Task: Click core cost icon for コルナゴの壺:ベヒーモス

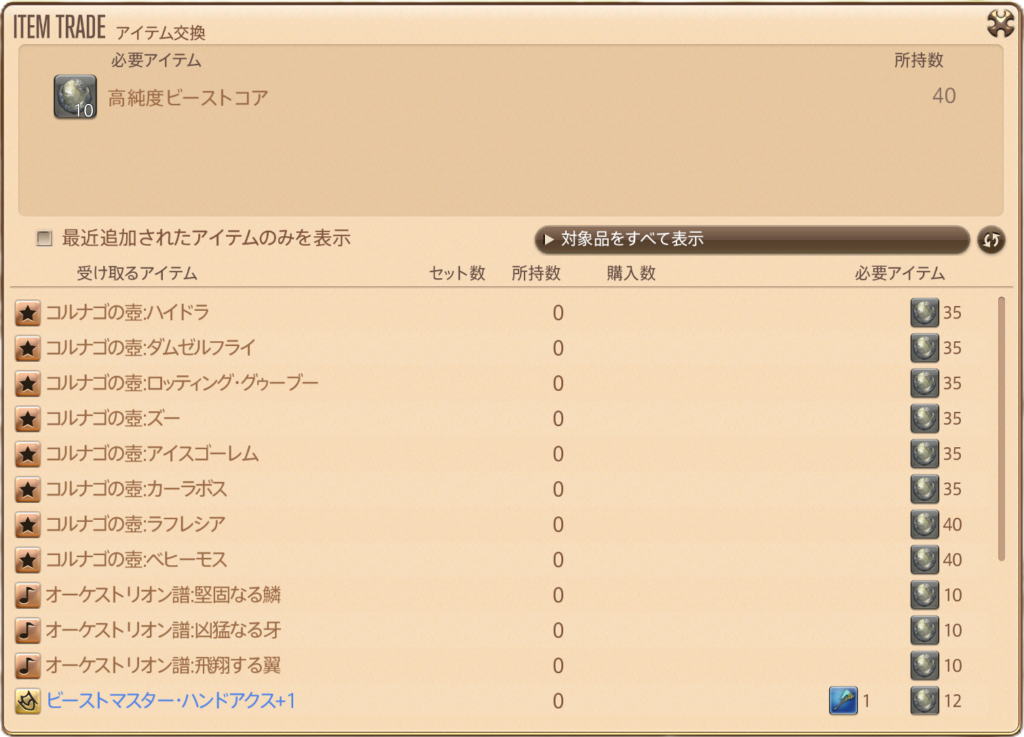Action: click(924, 560)
